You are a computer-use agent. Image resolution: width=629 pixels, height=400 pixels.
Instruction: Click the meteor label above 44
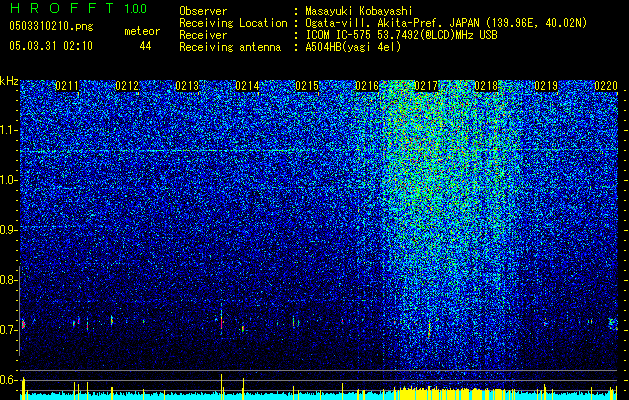(142, 31)
